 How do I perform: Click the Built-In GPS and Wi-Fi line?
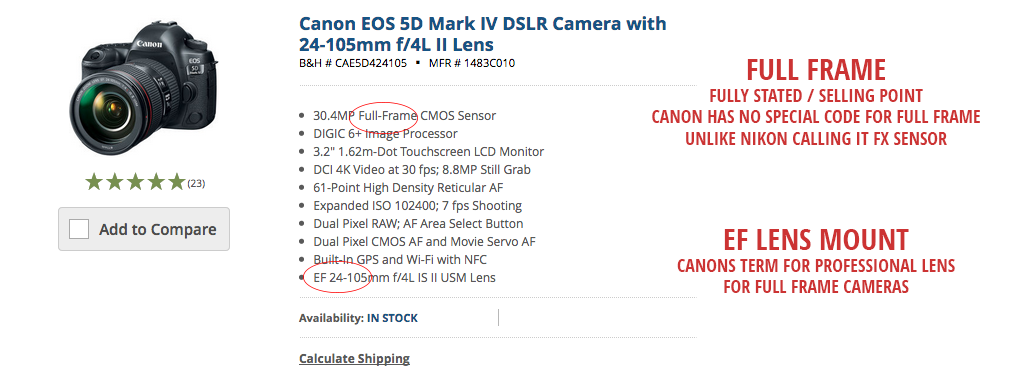[400, 260]
